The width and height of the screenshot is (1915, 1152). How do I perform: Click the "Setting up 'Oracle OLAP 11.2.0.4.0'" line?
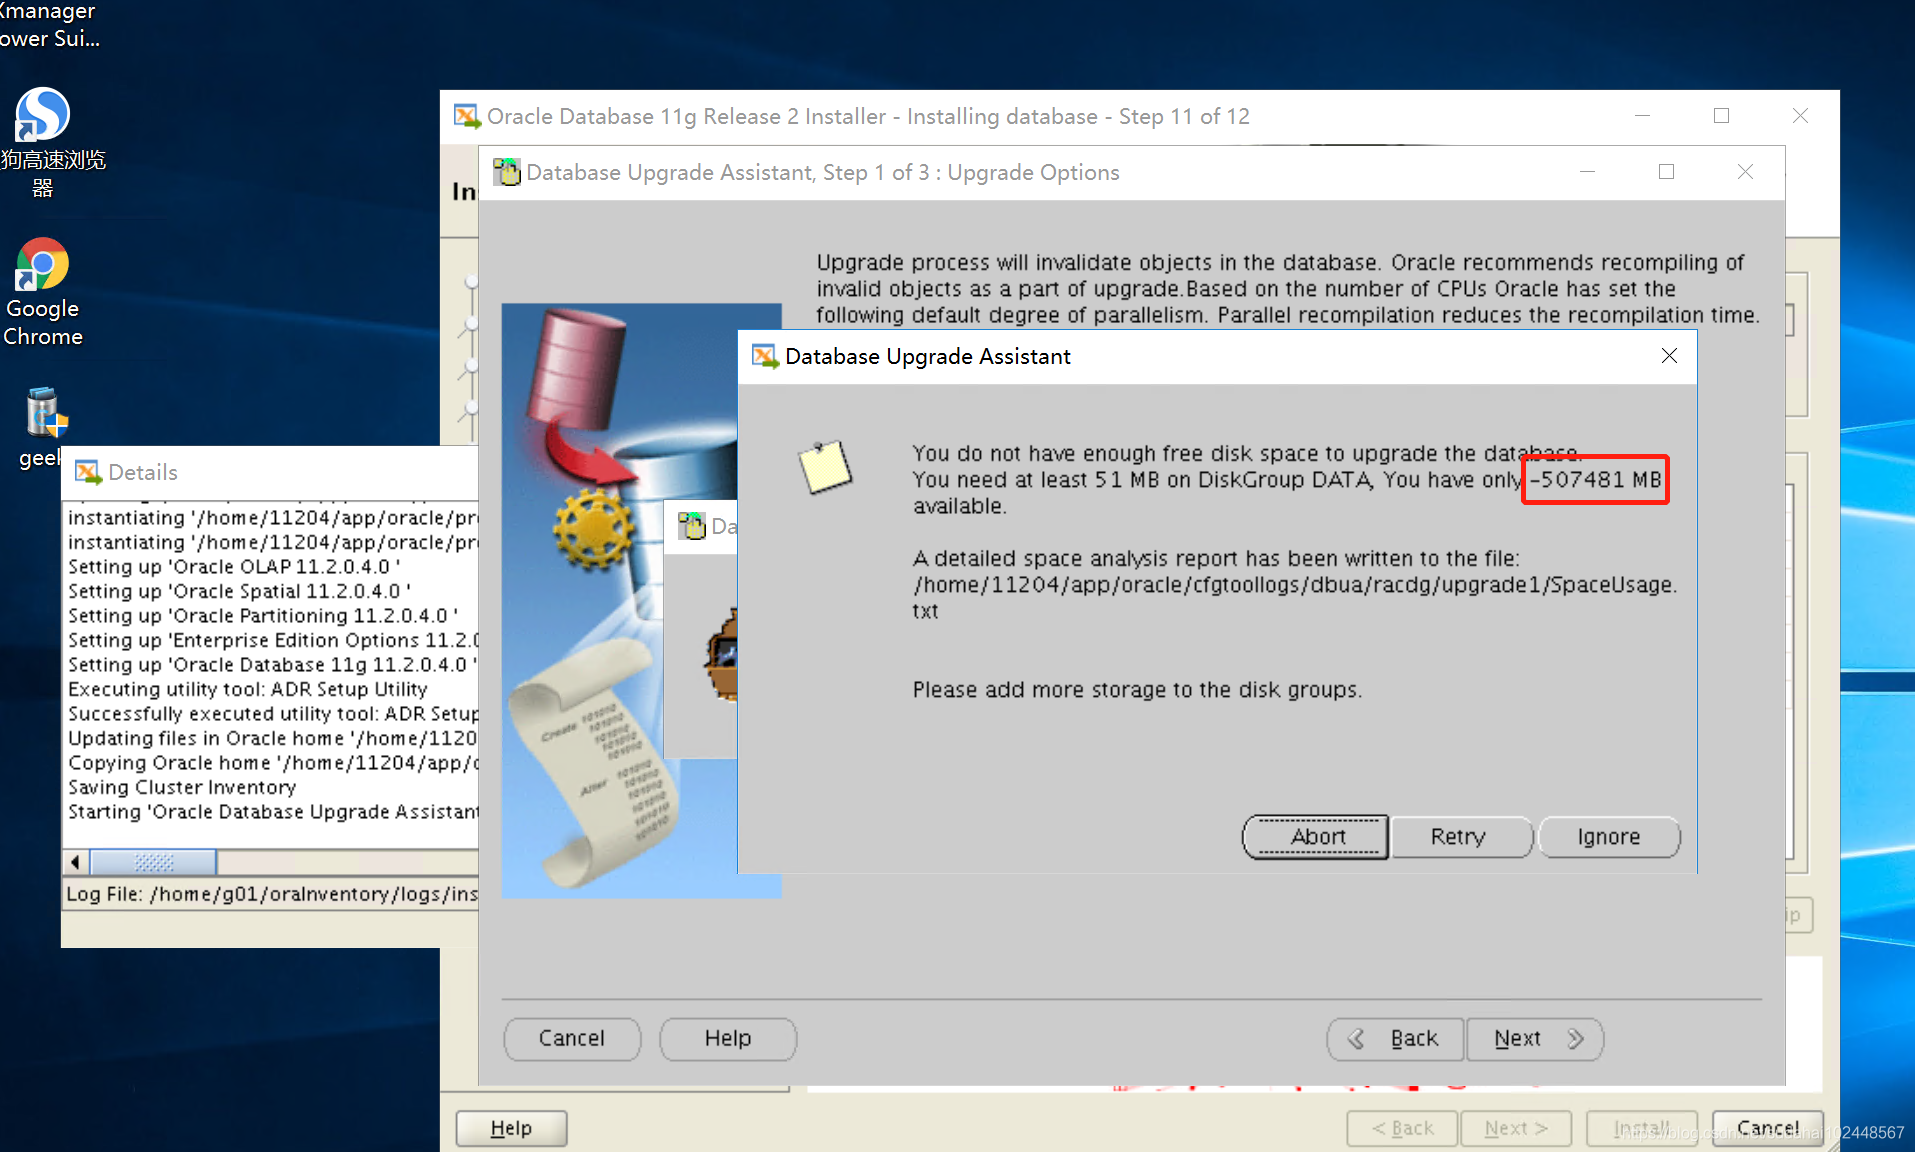pyautogui.click(x=234, y=567)
